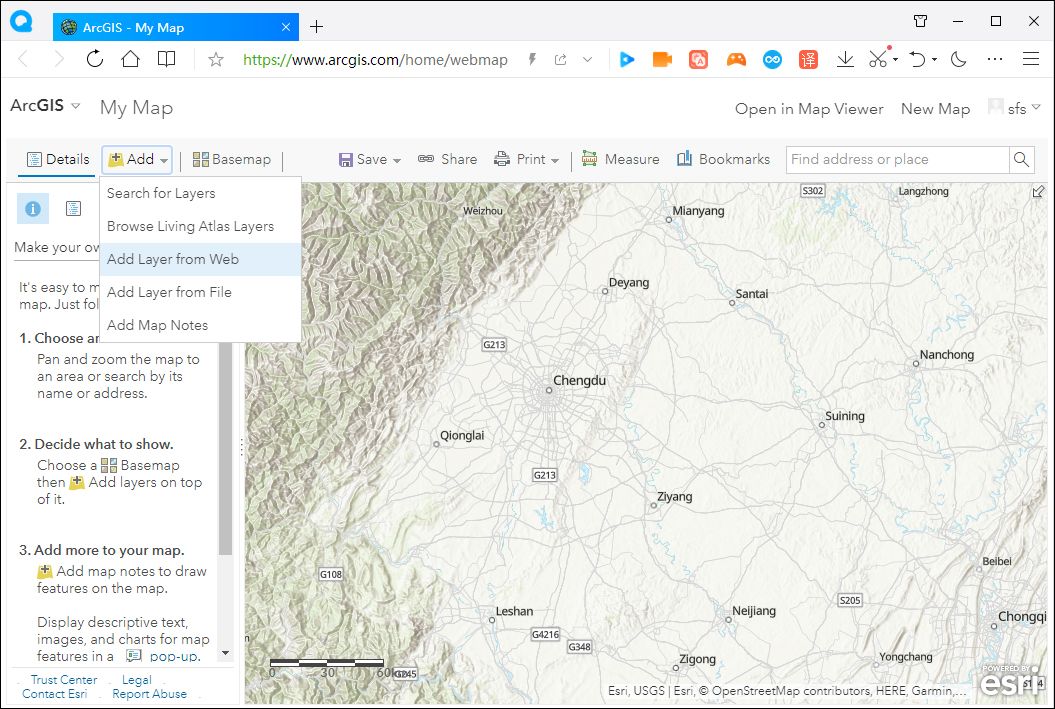1055x709 pixels.
Task: Bookmark this page with the star icon
Action: 215,60
